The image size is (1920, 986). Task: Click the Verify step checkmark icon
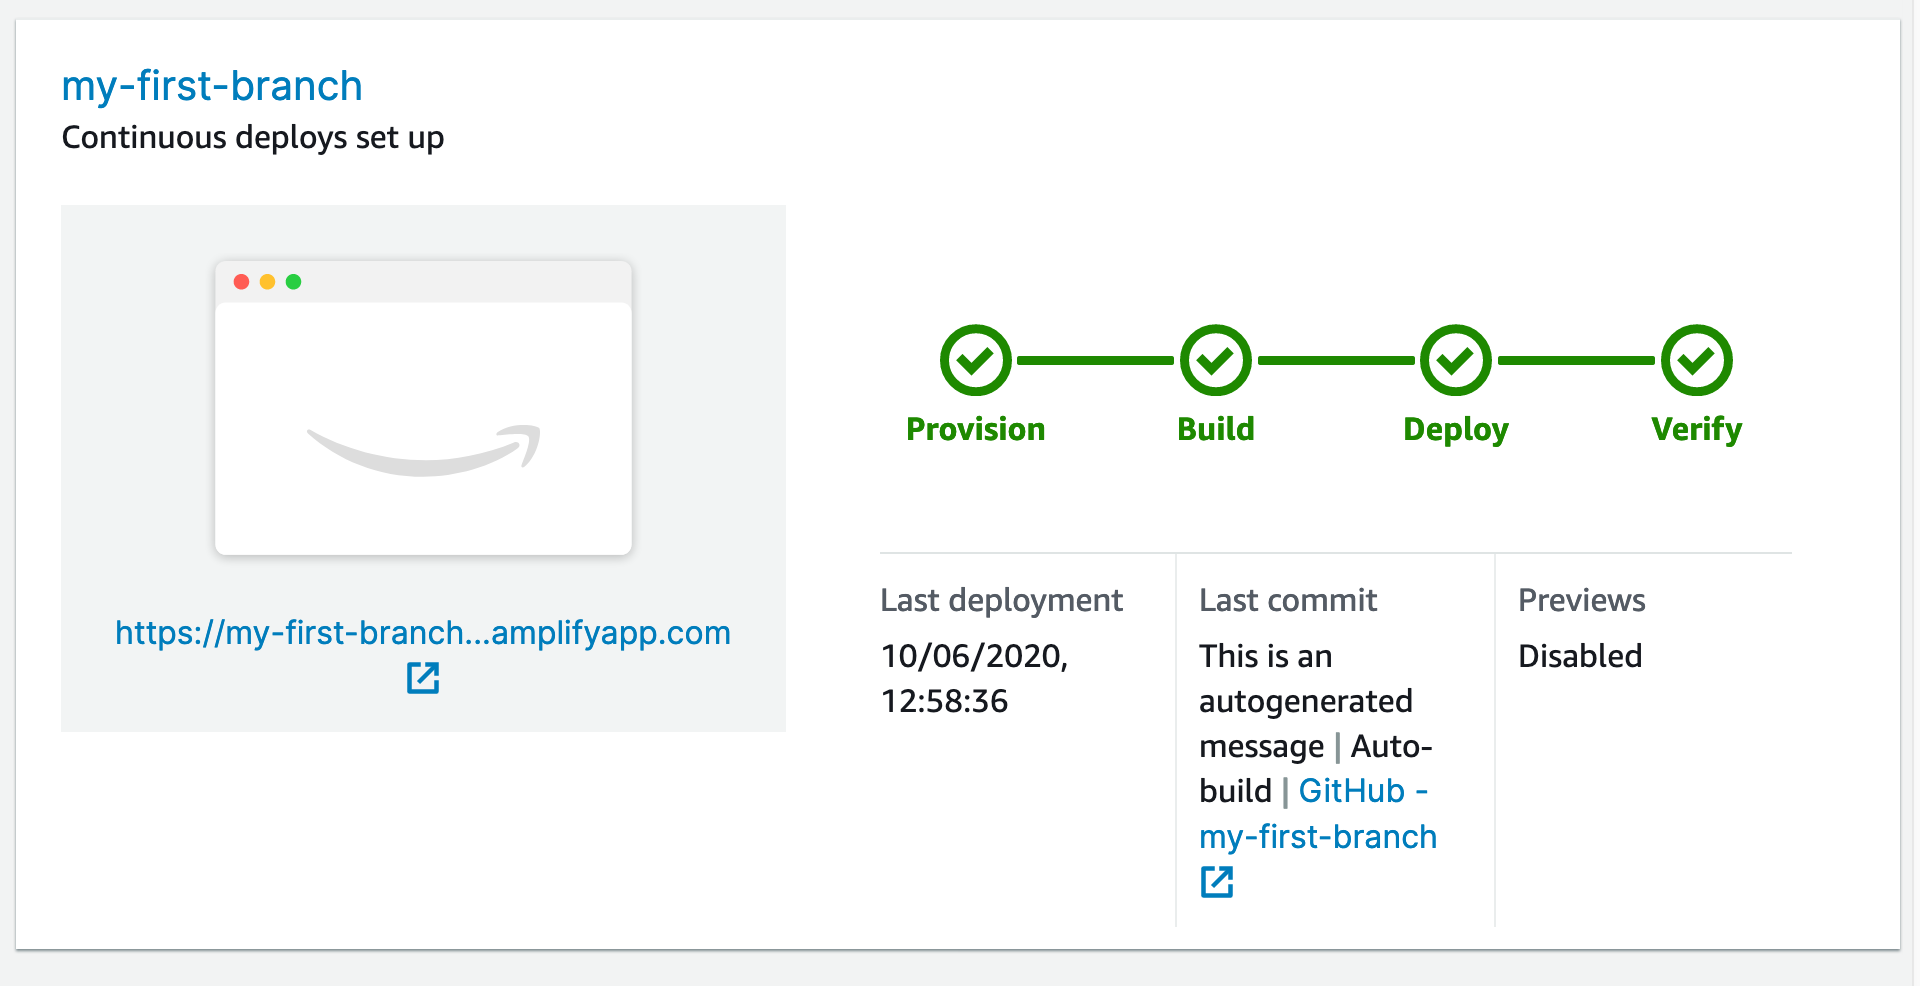1696,360
